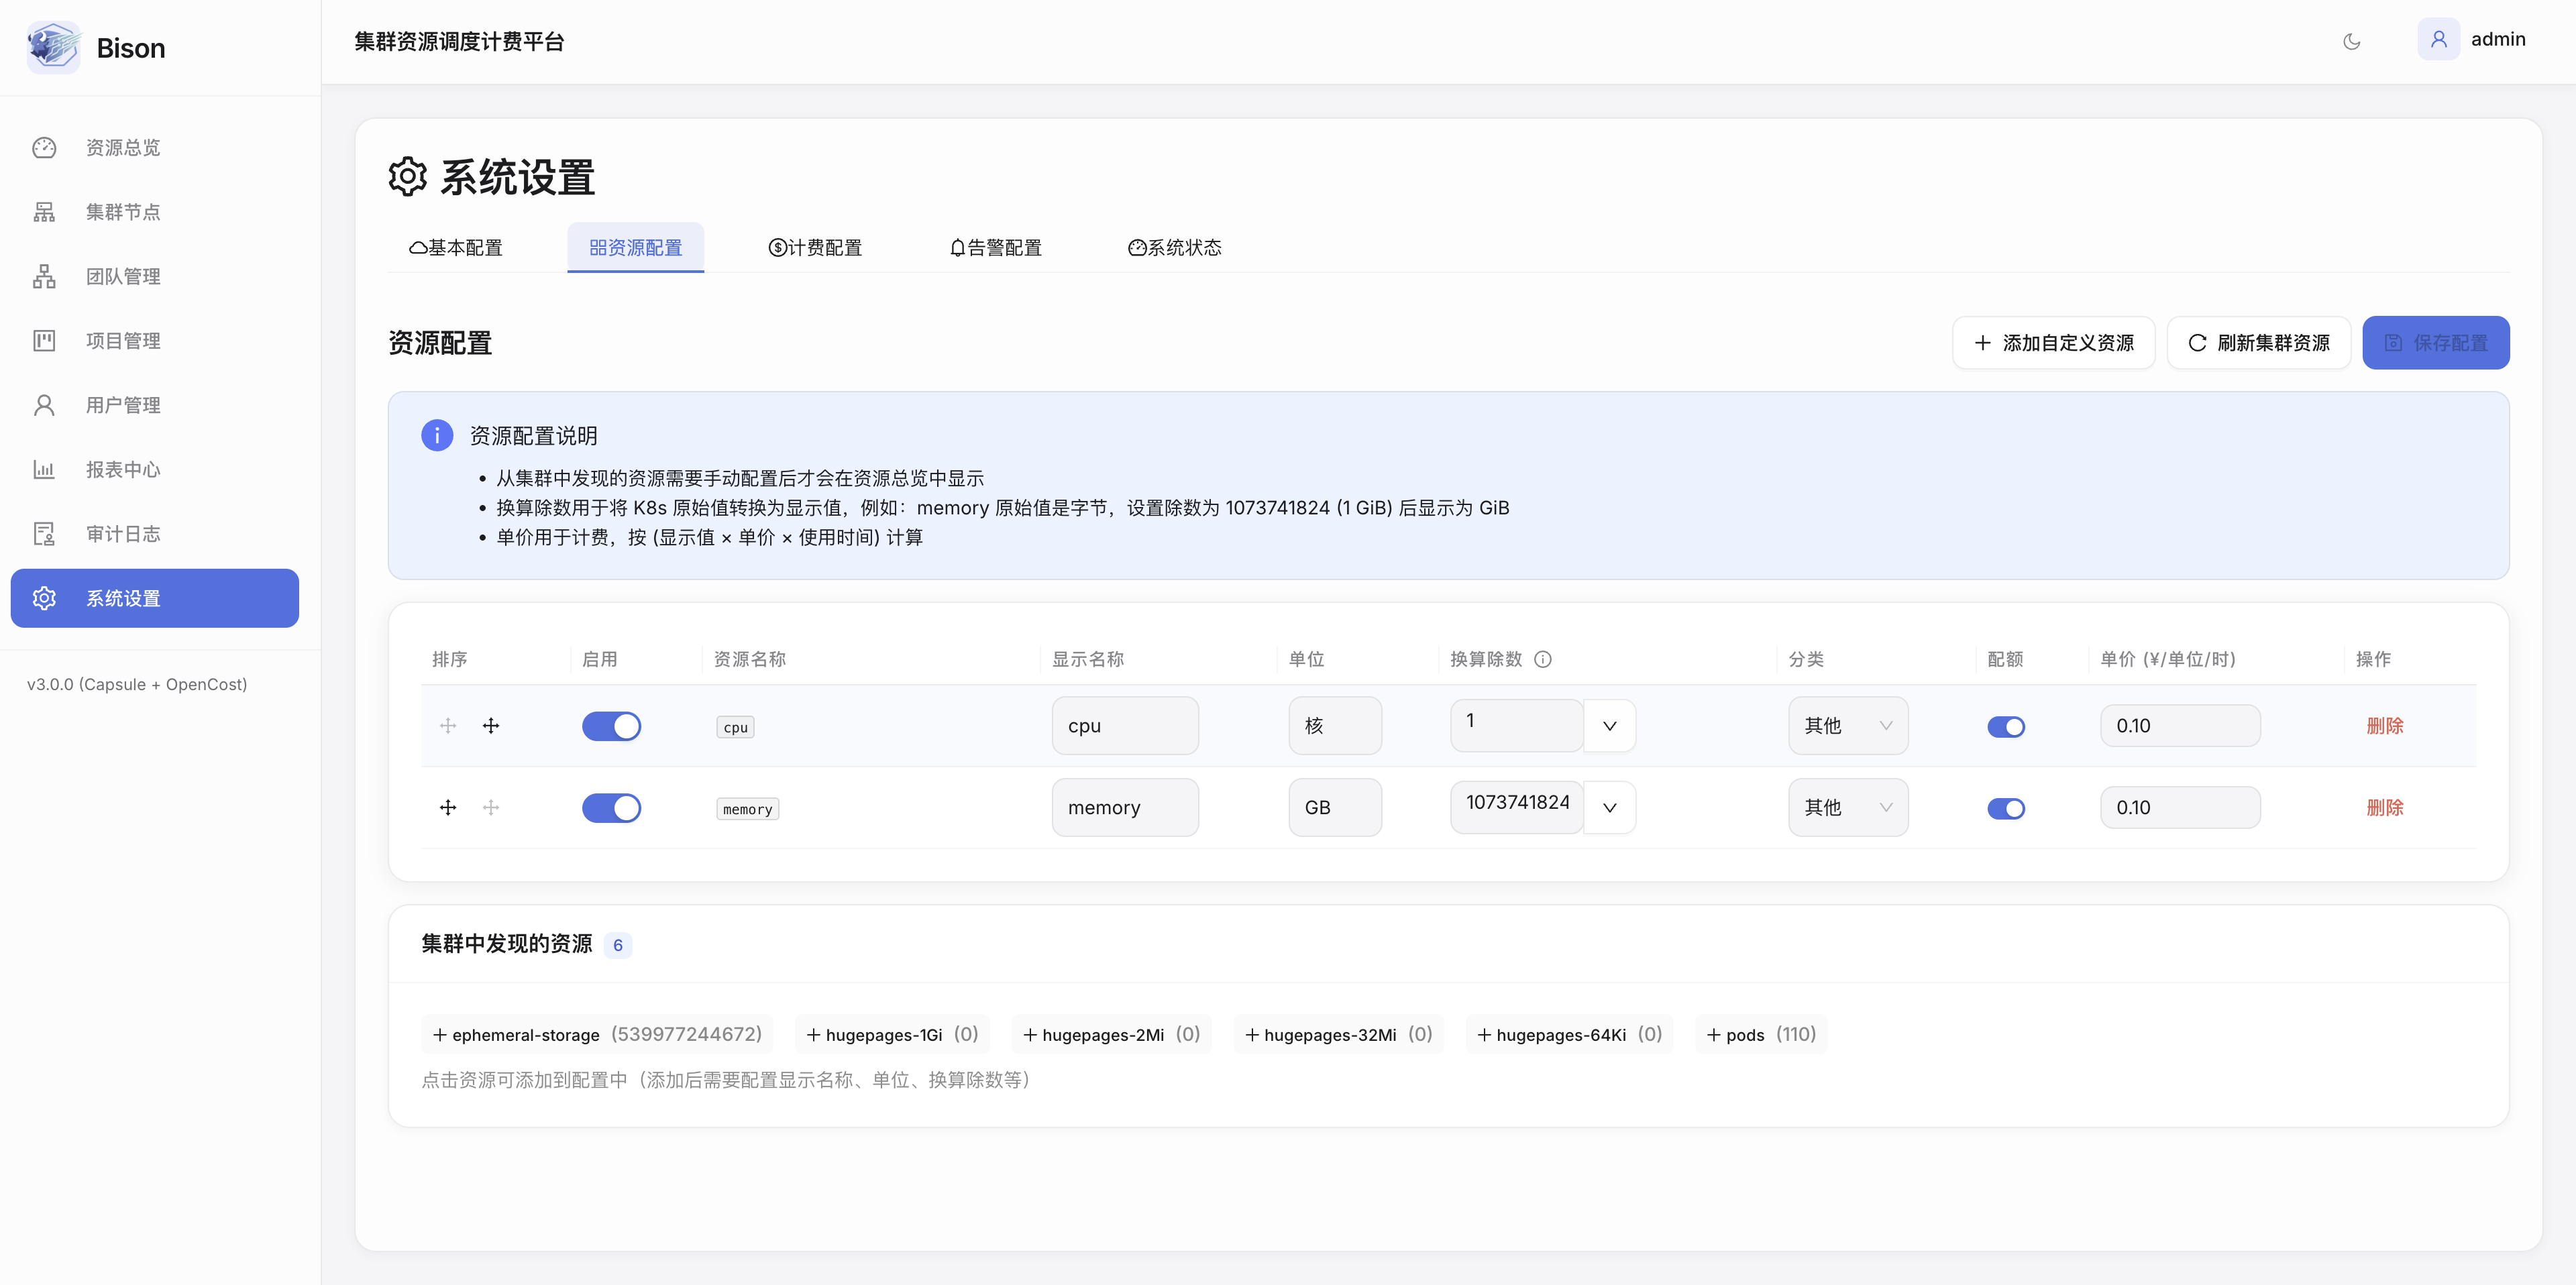
Task: Disable the memory resource toggle
Action: (611, 807)
